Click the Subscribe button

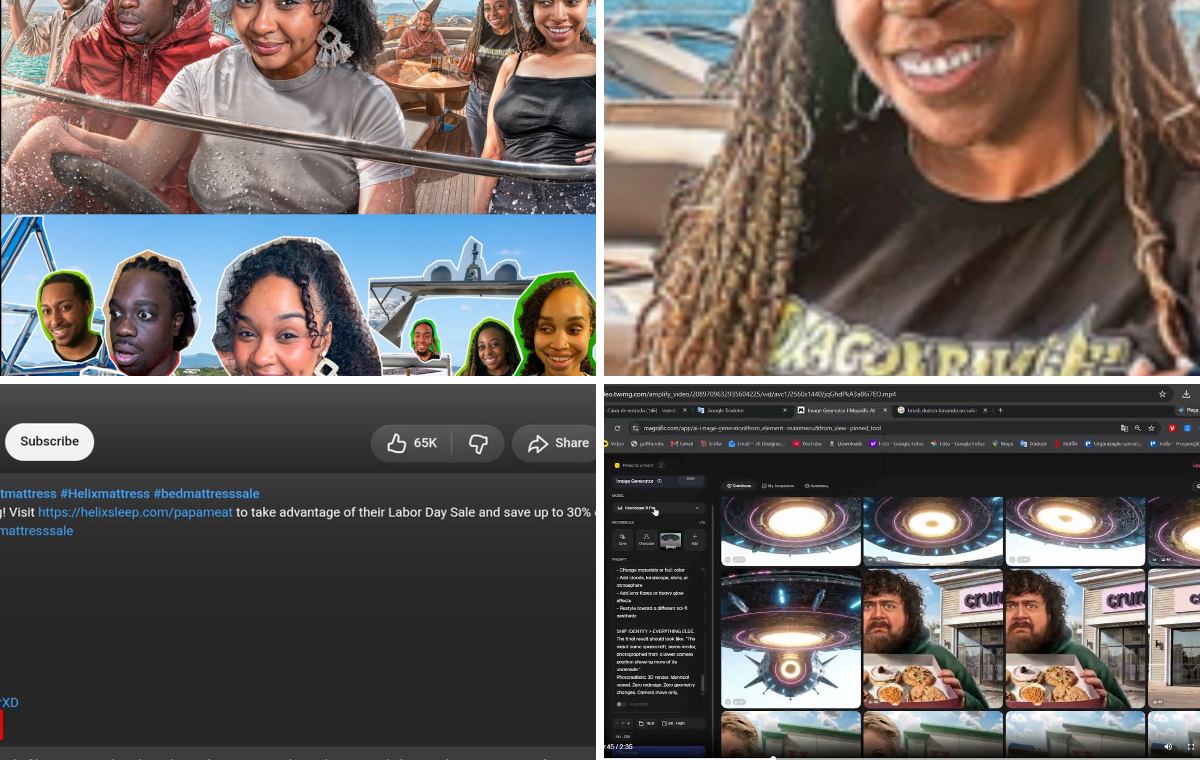[x=49, y=441]
